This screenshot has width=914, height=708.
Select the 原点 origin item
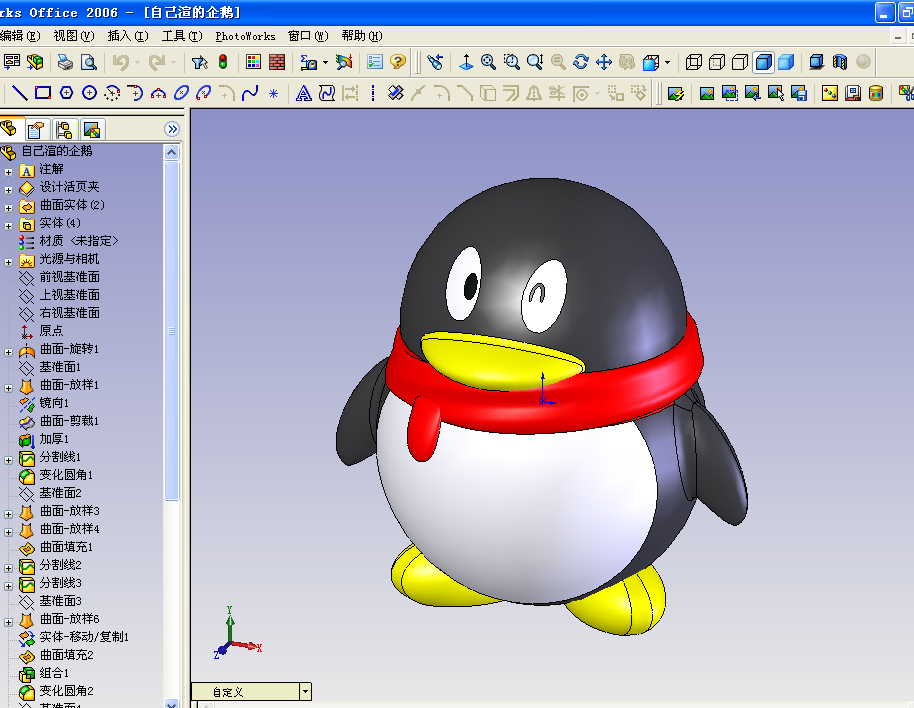[x=51, y=330]
